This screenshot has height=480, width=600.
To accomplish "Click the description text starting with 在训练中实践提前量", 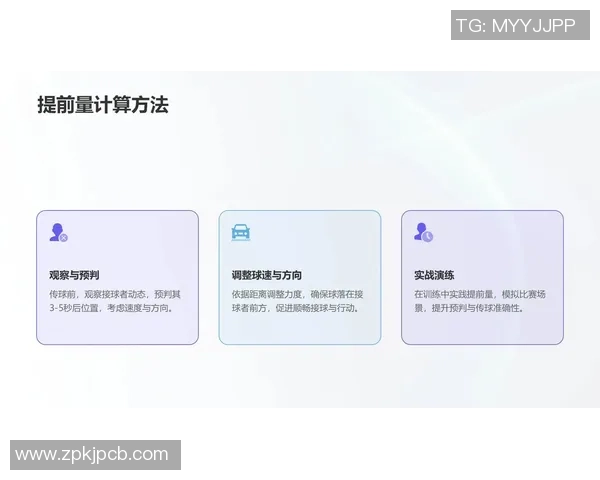I will [480, 301].
